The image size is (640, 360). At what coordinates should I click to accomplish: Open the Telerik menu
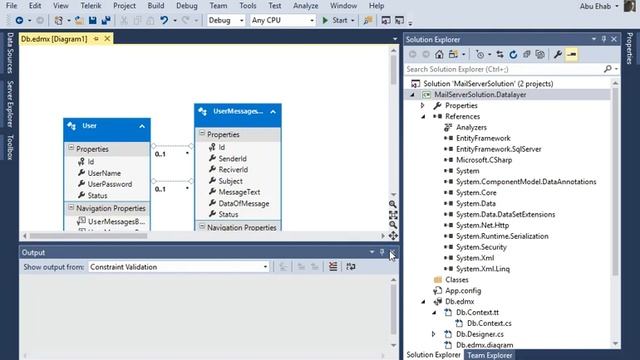click(x=91, y=6)
